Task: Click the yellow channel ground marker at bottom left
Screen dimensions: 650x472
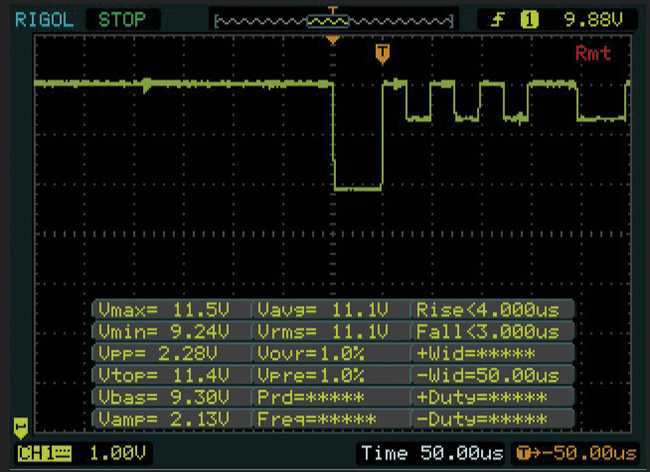Action: pyautogui.click(x=20, y=425)
